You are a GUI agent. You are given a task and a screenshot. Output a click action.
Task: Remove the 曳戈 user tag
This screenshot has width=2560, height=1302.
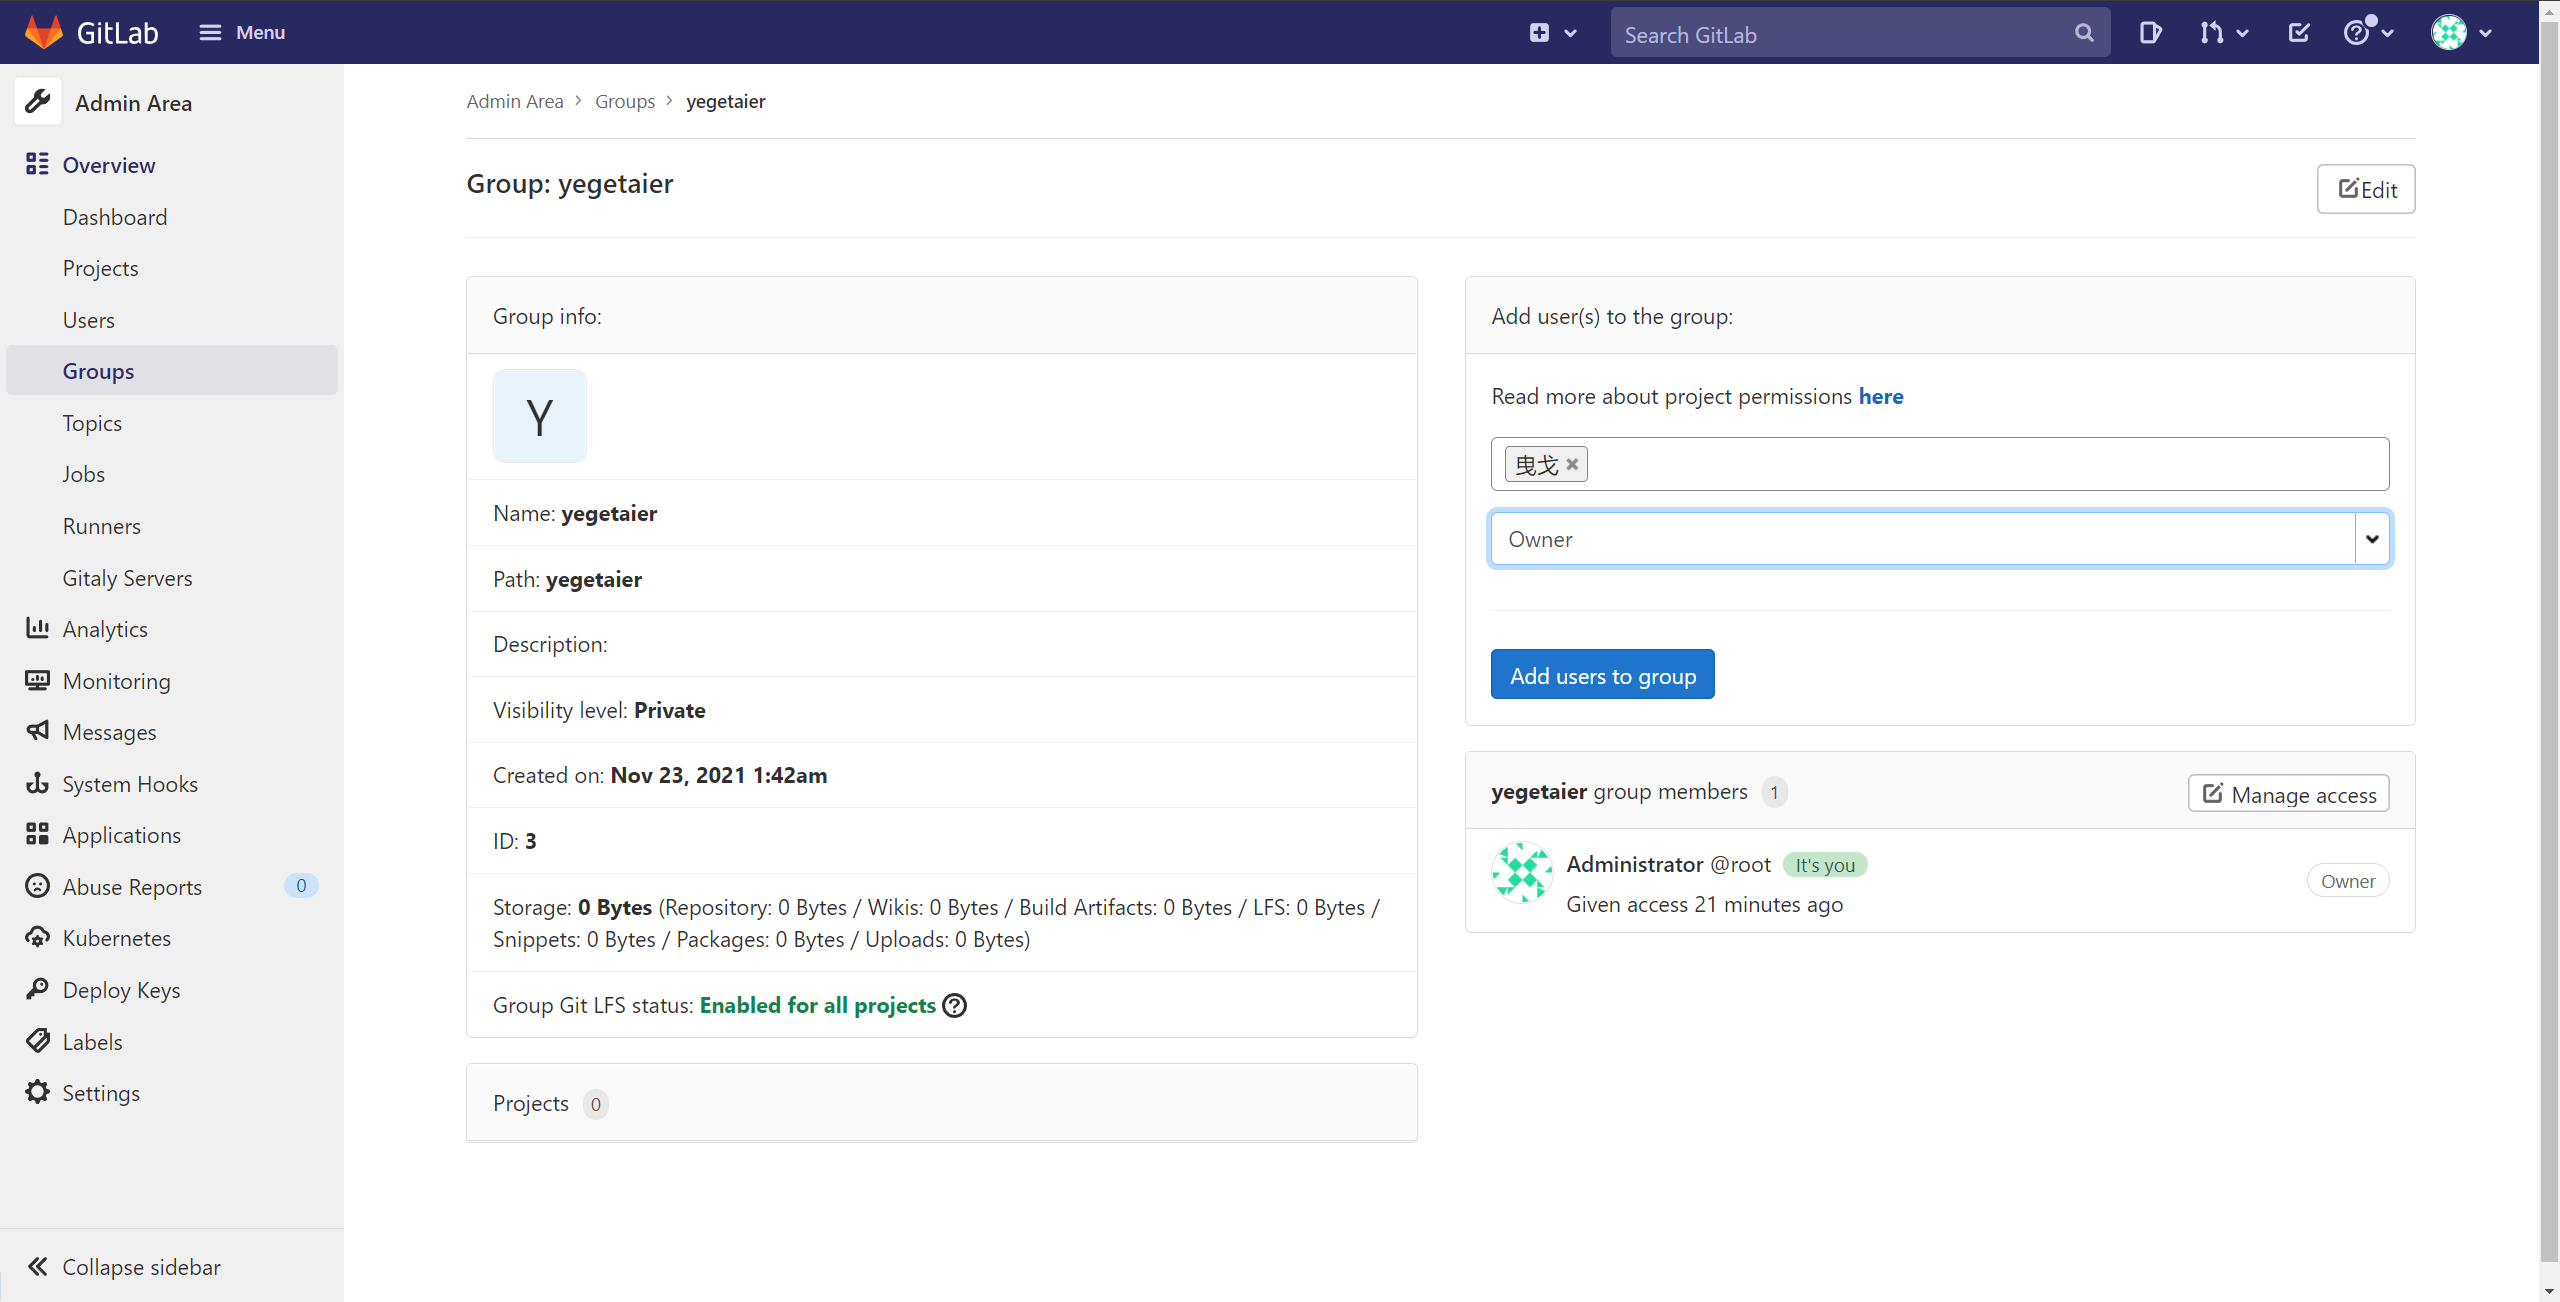[1572, 464]
